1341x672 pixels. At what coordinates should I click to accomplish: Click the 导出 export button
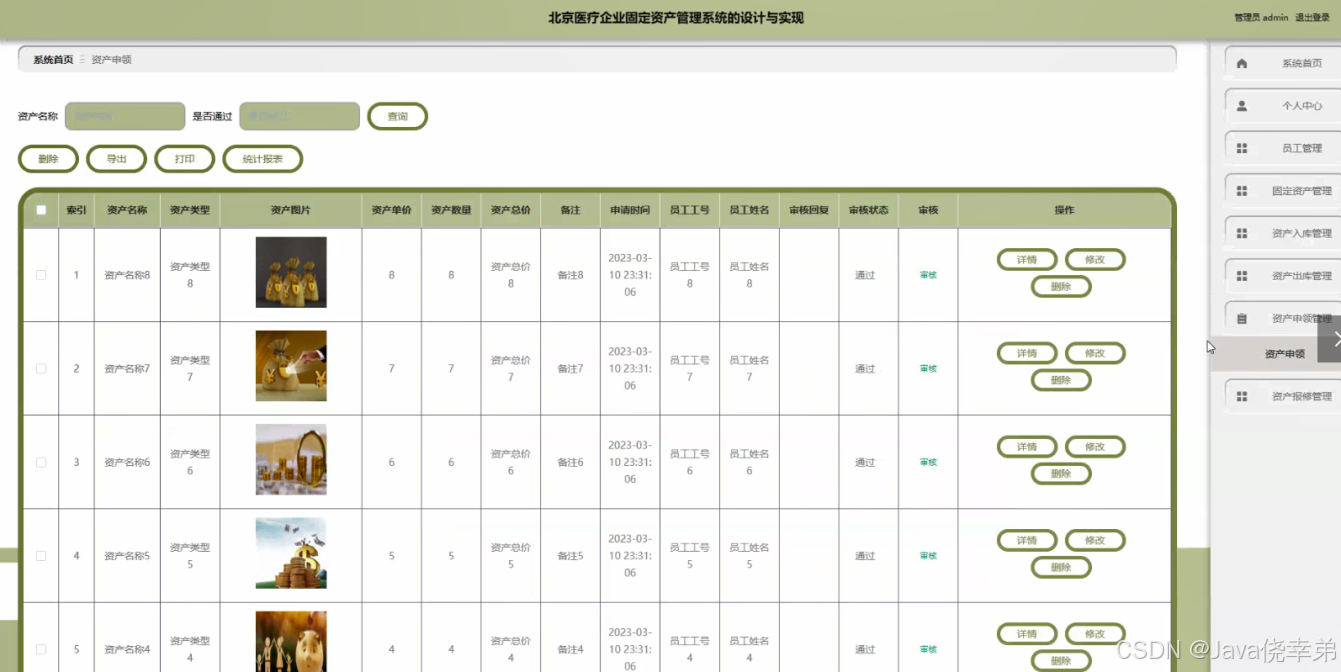tap(117, 159)
